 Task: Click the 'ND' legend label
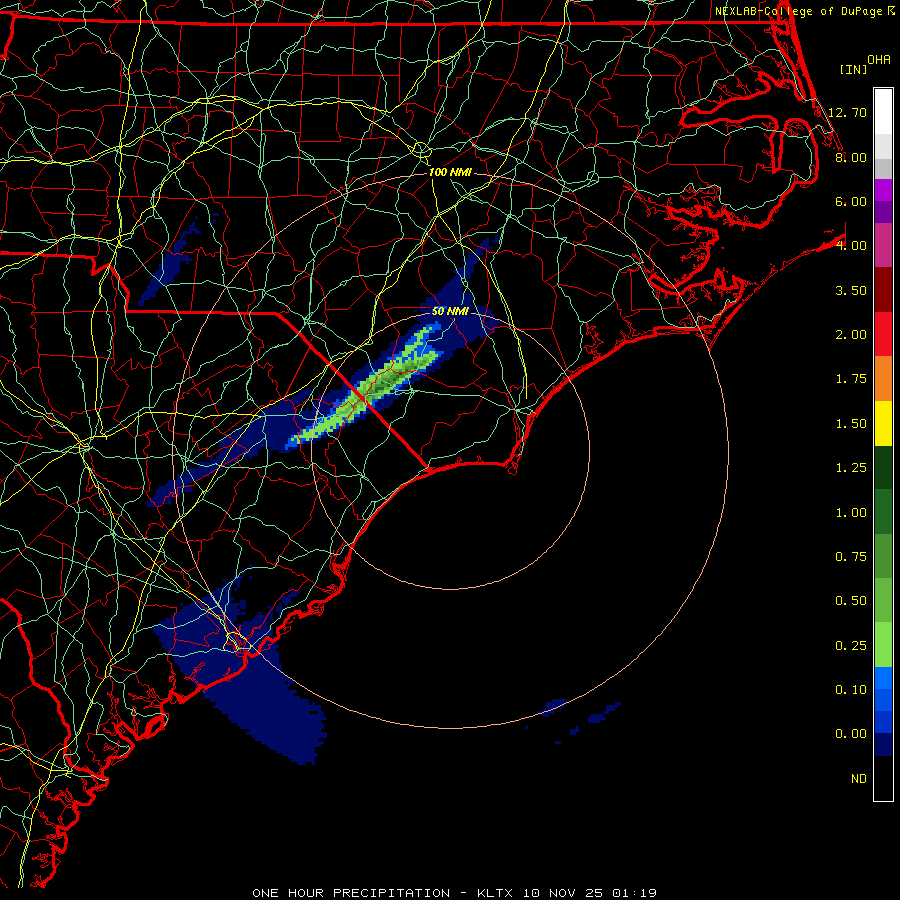859,779
